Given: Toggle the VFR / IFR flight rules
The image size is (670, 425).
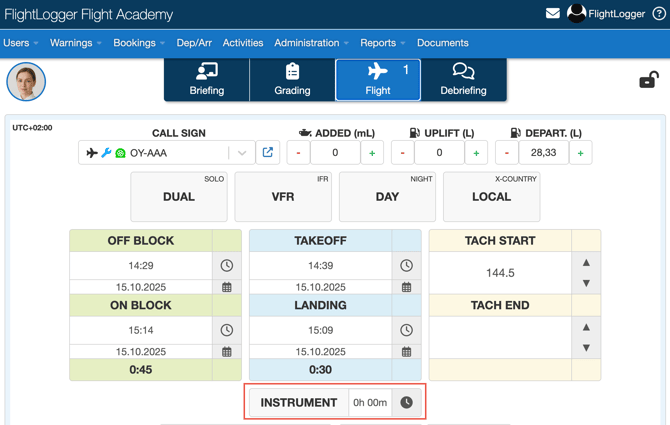Looking at the screenshot, I should point(283,197).
